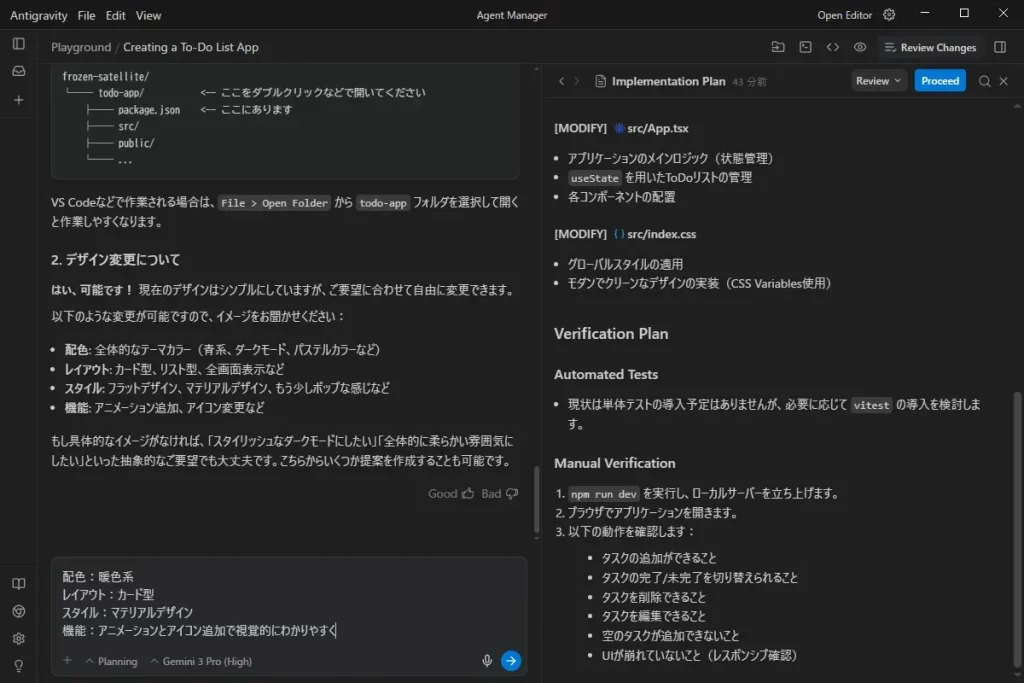Click the chat message input field
This screenshot has height=683, width=1024.
click(289, 604)
